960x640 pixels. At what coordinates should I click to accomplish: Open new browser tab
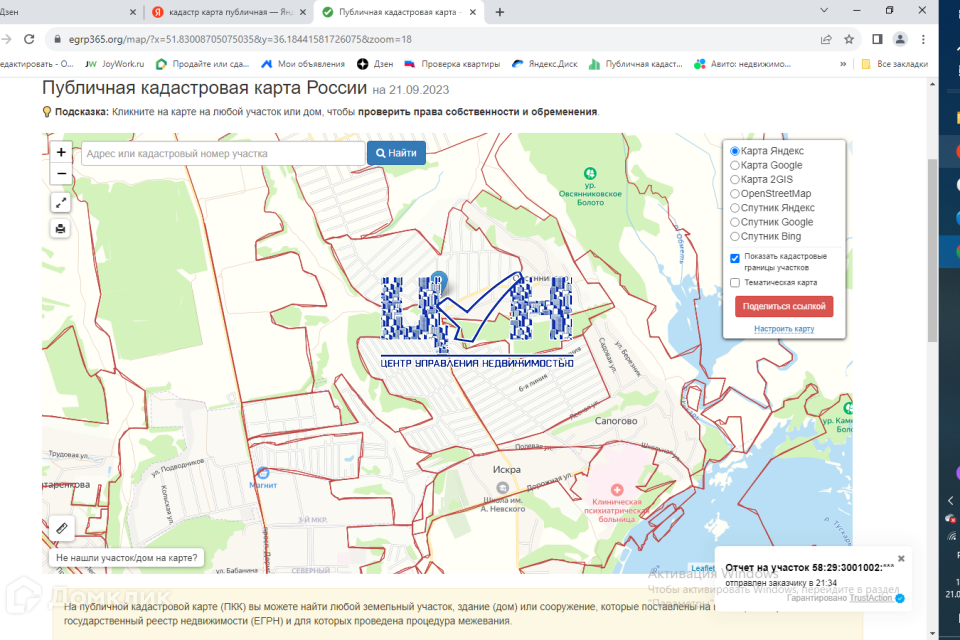coord(500,12)
